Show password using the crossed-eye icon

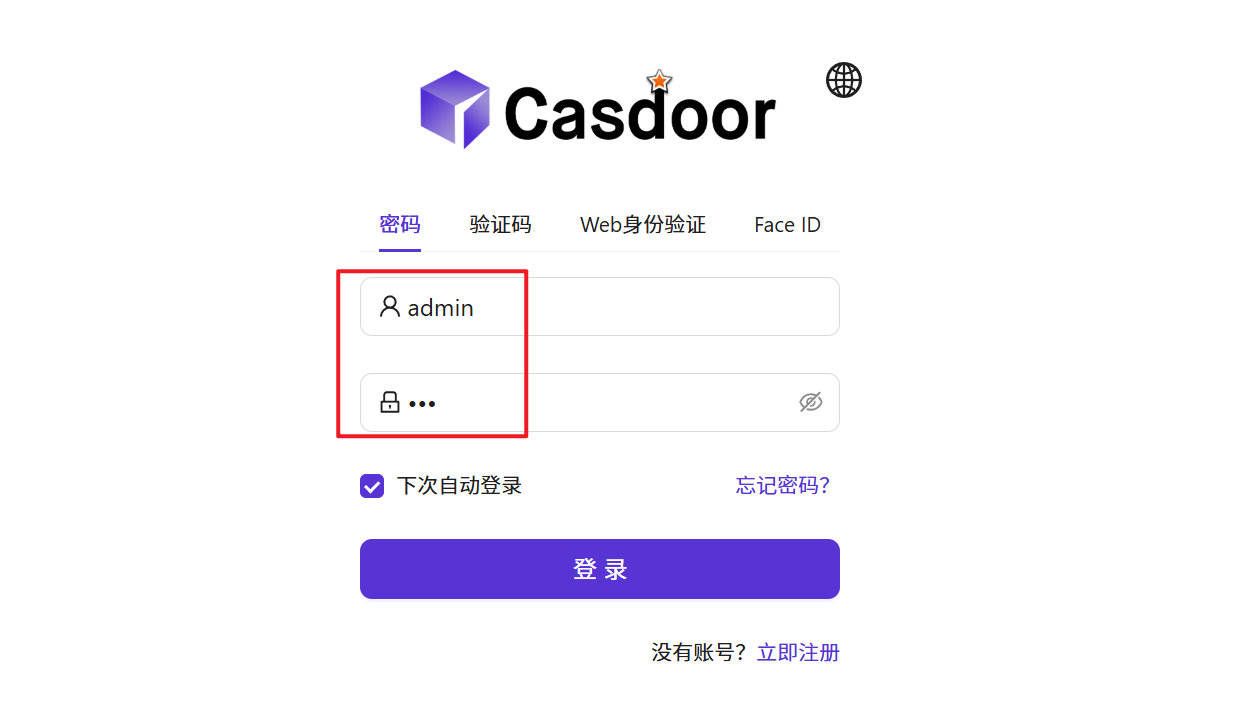click(811, 402)
